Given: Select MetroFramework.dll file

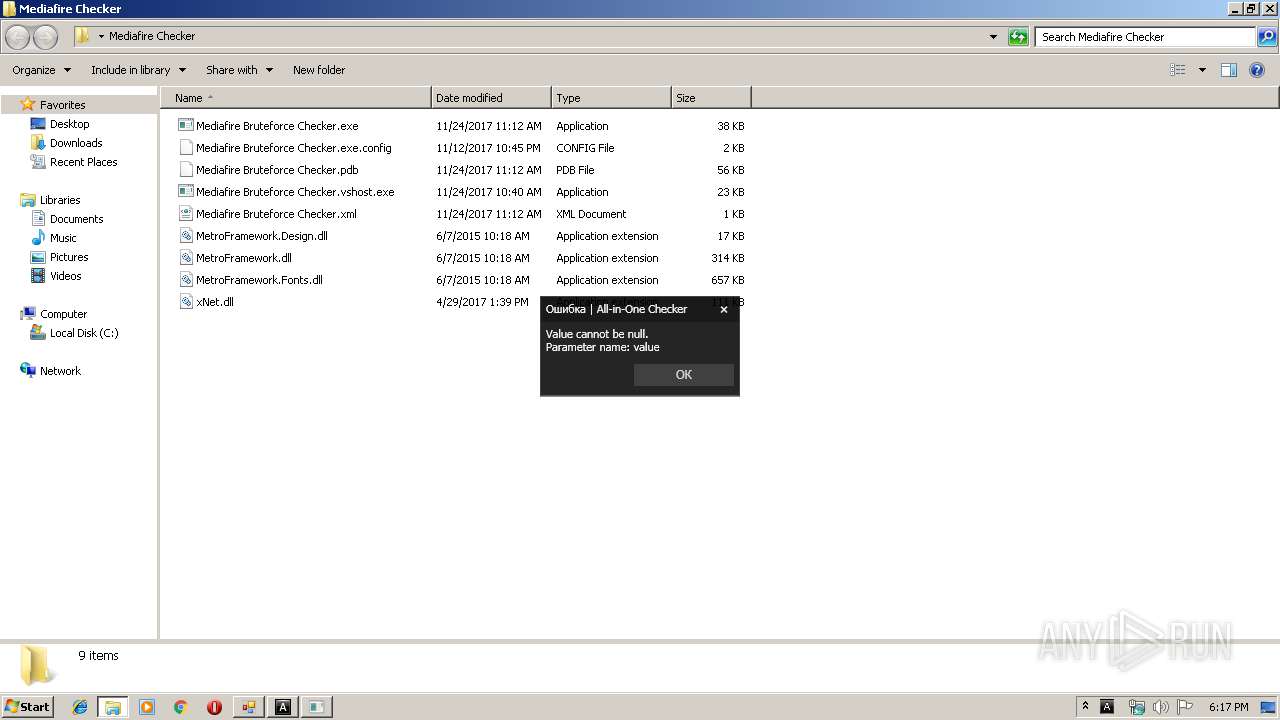Looking at the screenshot, I should pyautogui.click(x=244, y=258).
